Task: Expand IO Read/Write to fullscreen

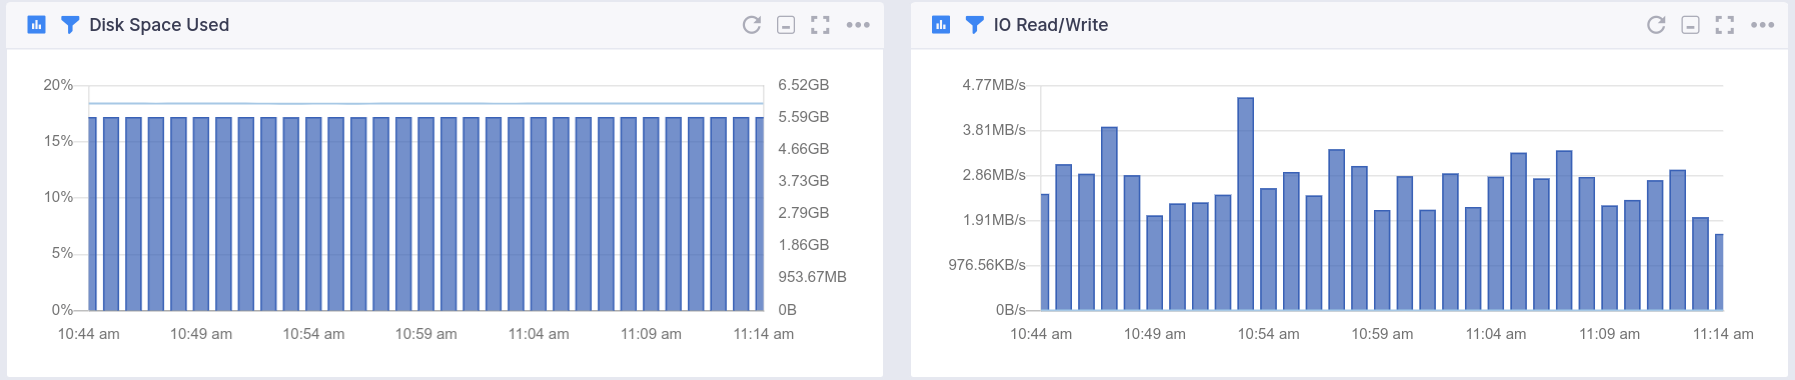Action: tap(1725, 25)
